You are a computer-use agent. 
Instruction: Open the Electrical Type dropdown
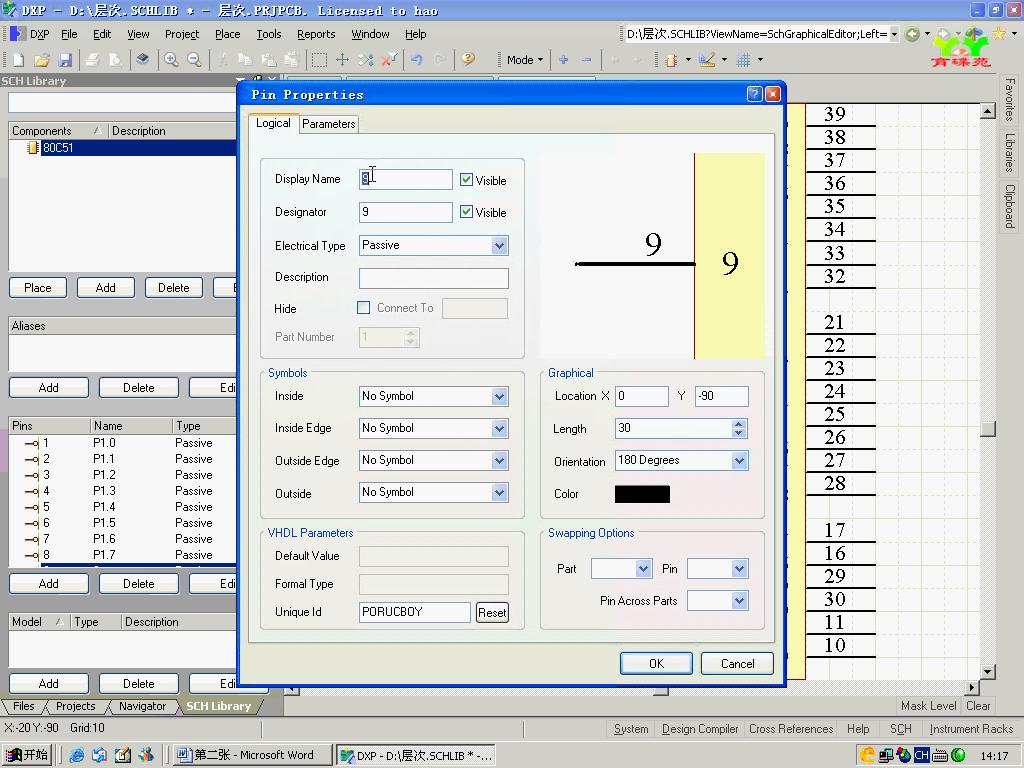[x=500, y=246]
